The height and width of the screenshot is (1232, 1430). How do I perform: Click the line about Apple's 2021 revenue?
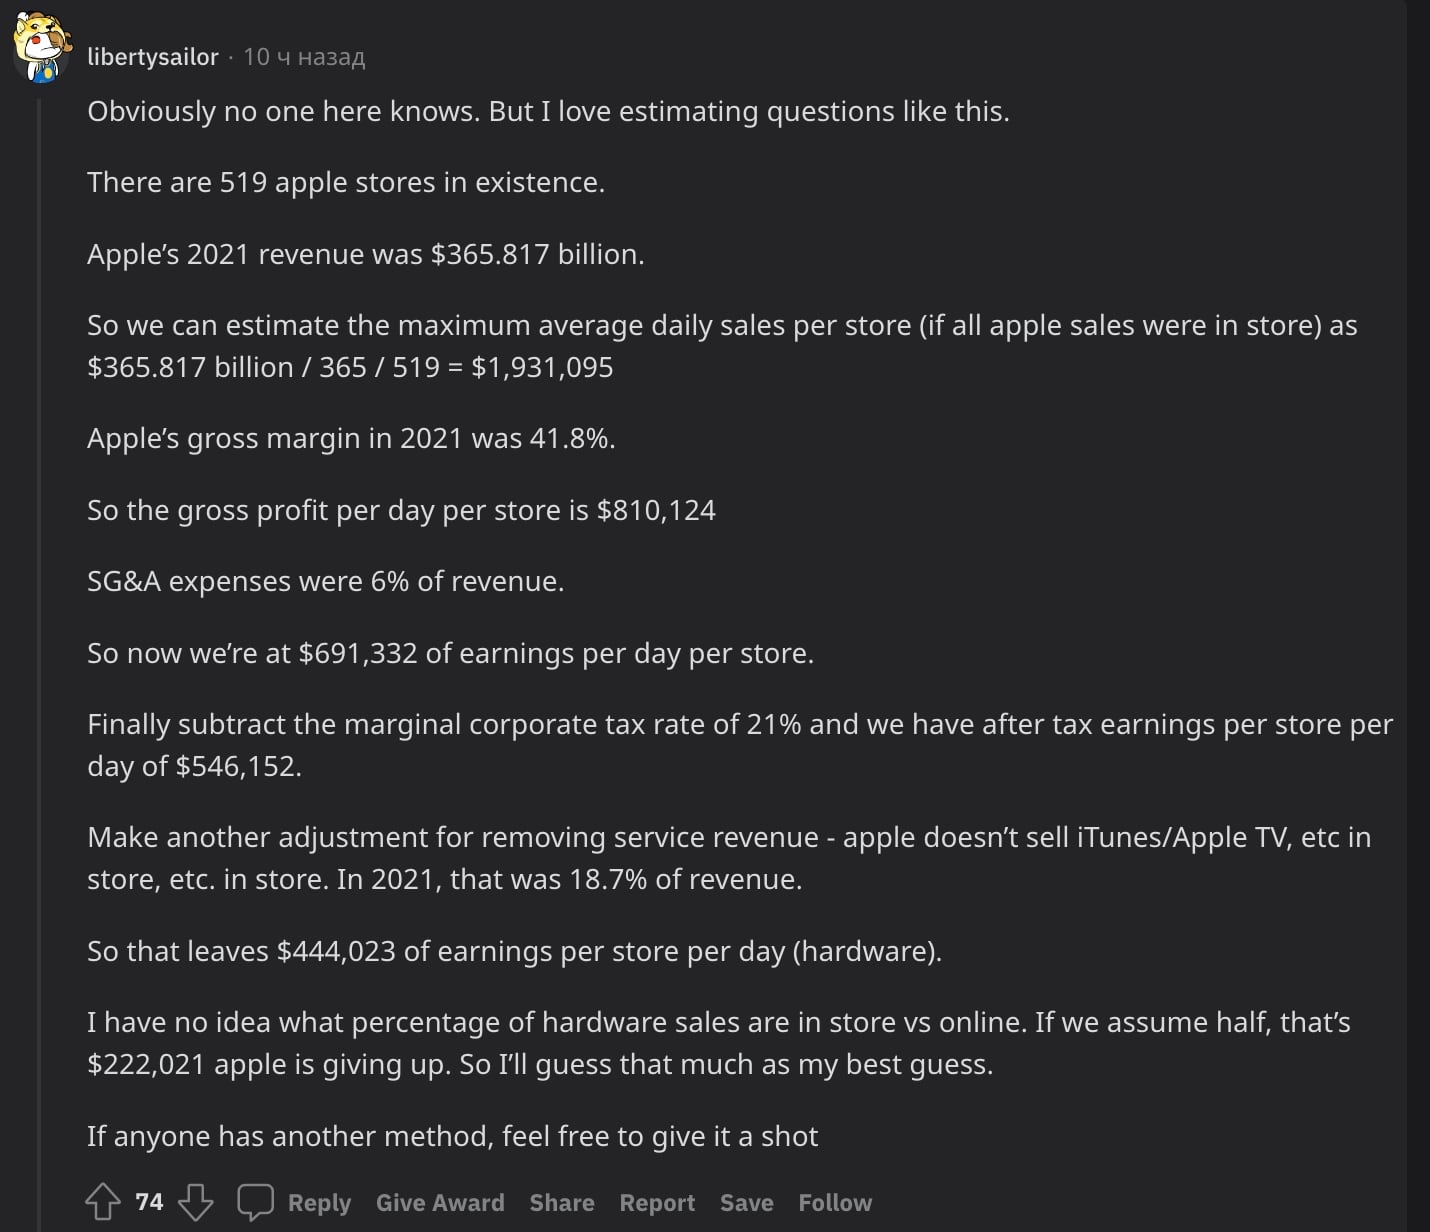tap(366, 255)
